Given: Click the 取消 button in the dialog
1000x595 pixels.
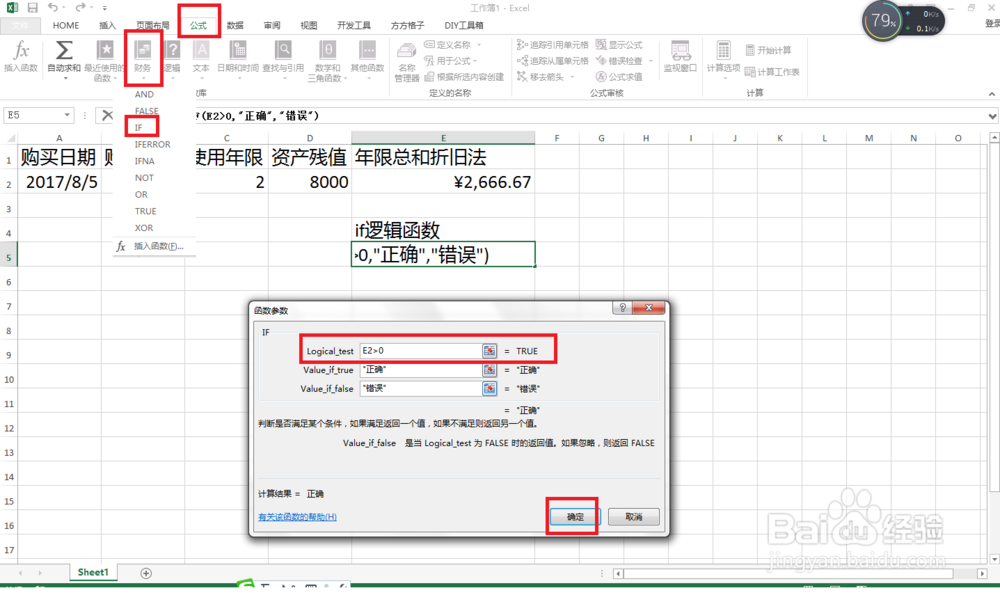Looking at the screenshot, I should [633, 517].
